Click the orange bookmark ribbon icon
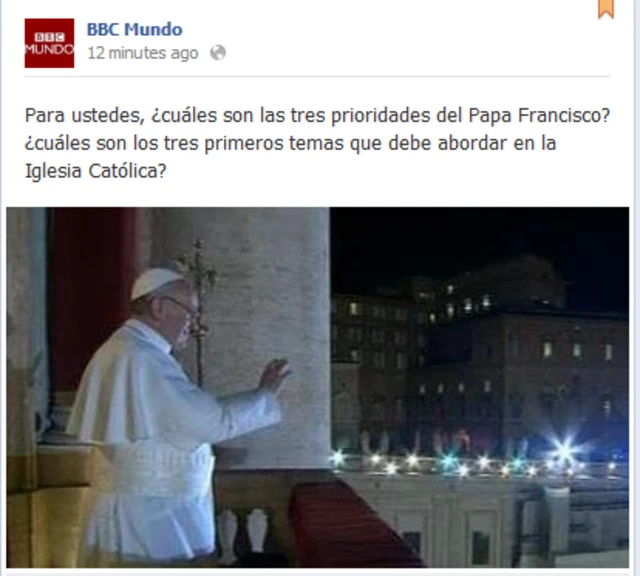 tap(606, 9)
